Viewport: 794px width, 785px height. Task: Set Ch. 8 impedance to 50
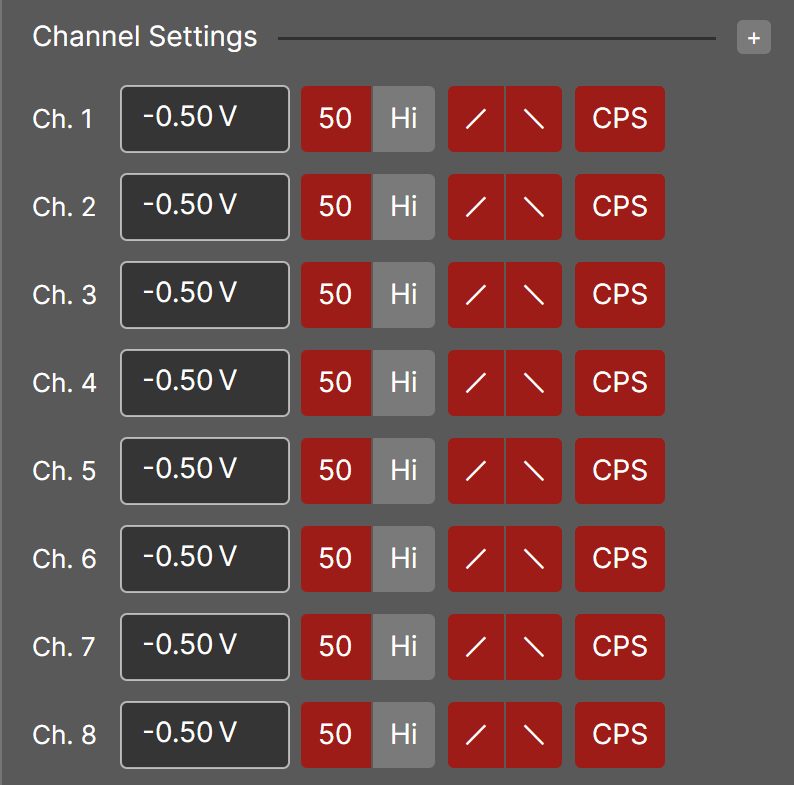pos(336,735)
